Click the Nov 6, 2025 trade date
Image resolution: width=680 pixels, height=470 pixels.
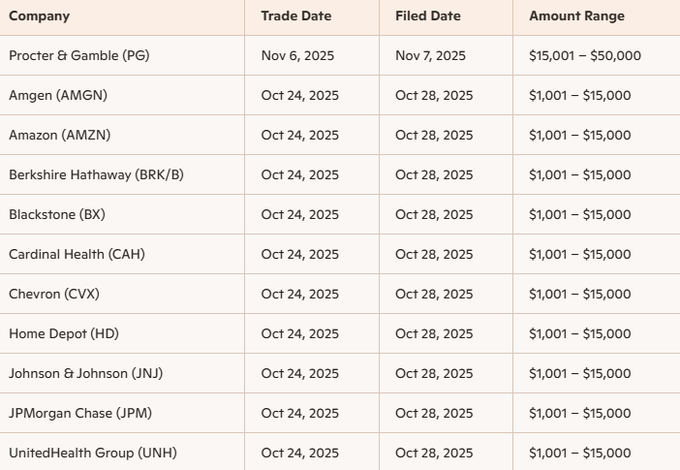point(296,56)
